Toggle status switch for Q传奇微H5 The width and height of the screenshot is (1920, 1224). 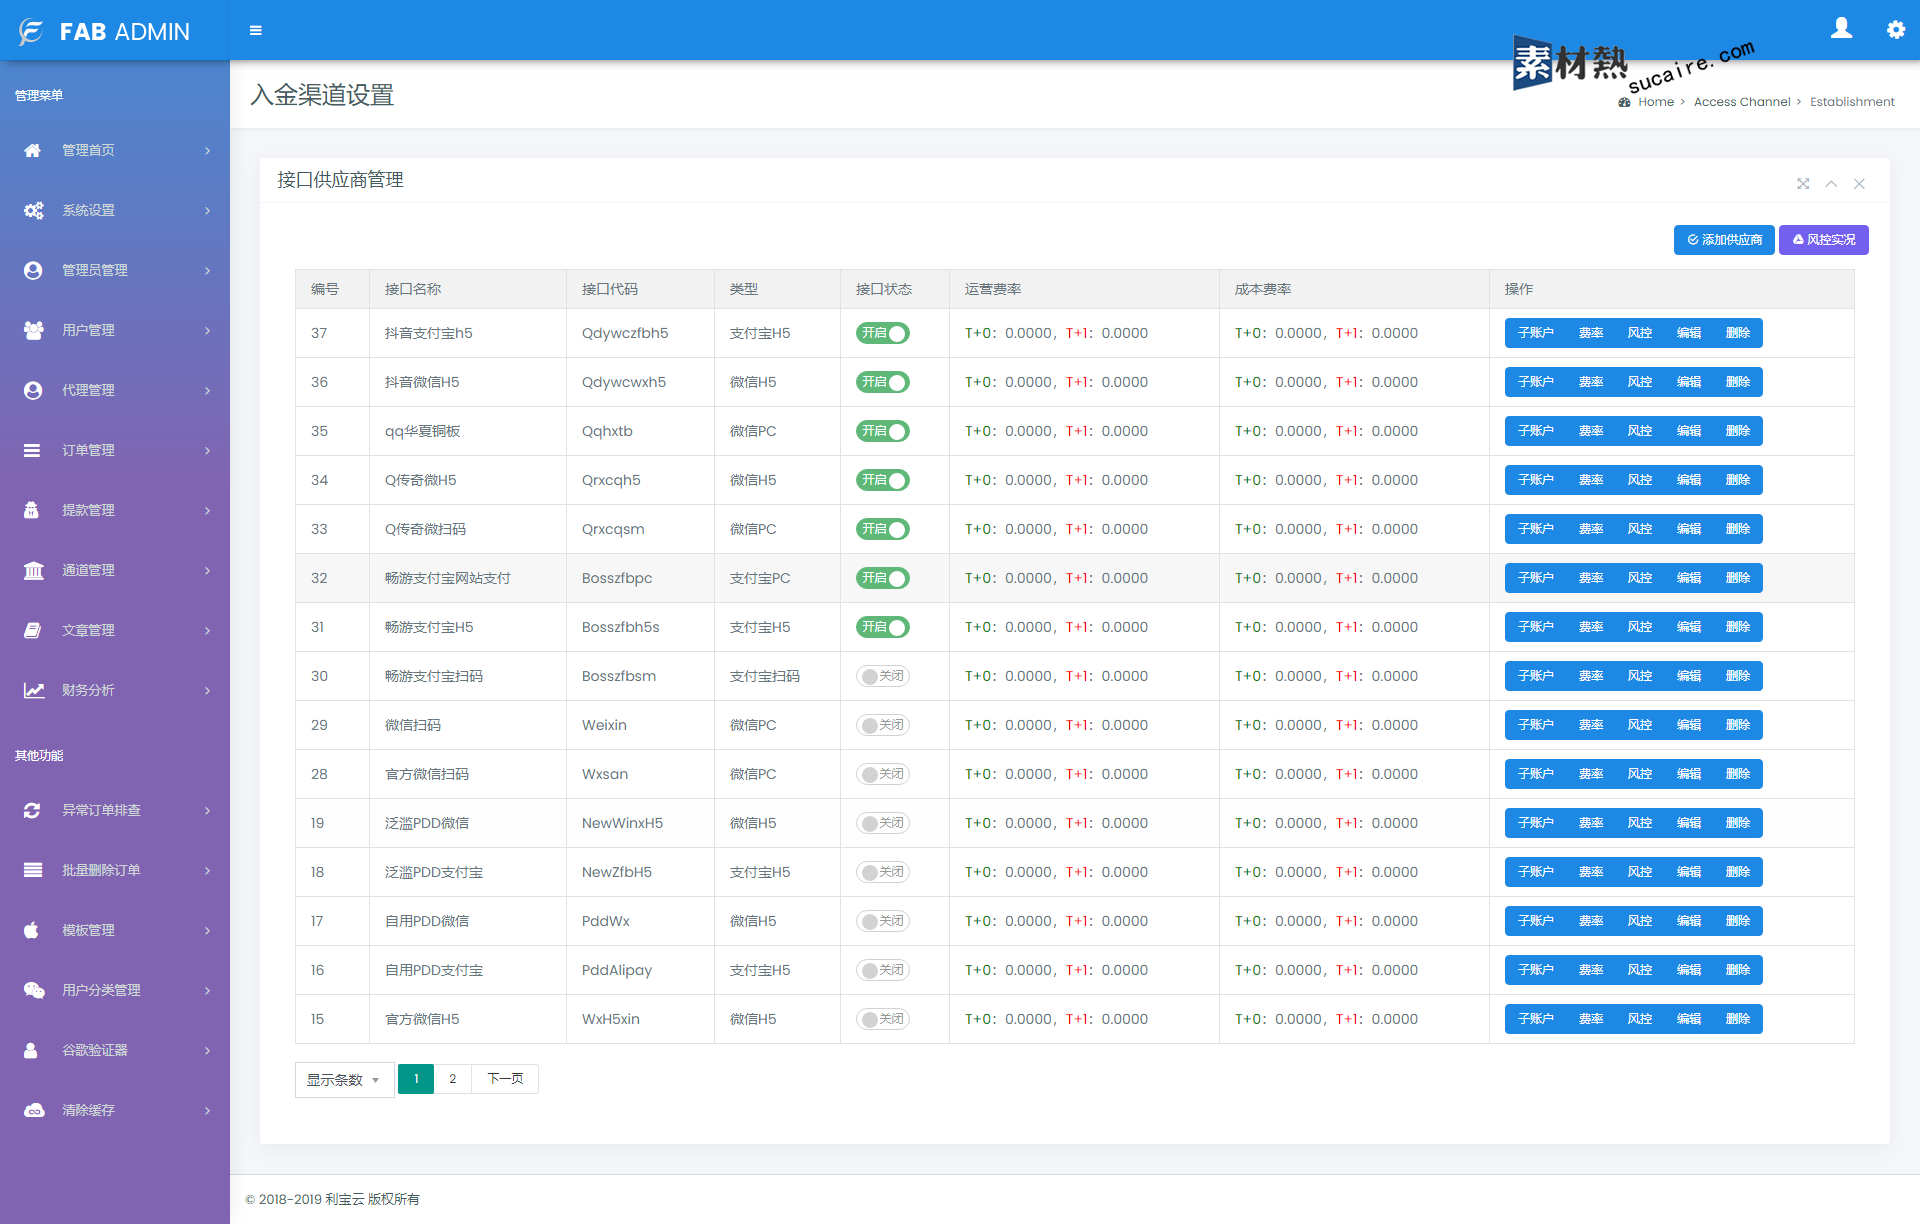click(883, 480)
